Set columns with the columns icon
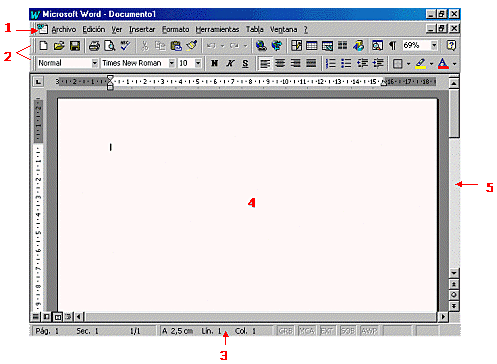The height and width of the screenshot is (364, 497). tap(343, 46)
